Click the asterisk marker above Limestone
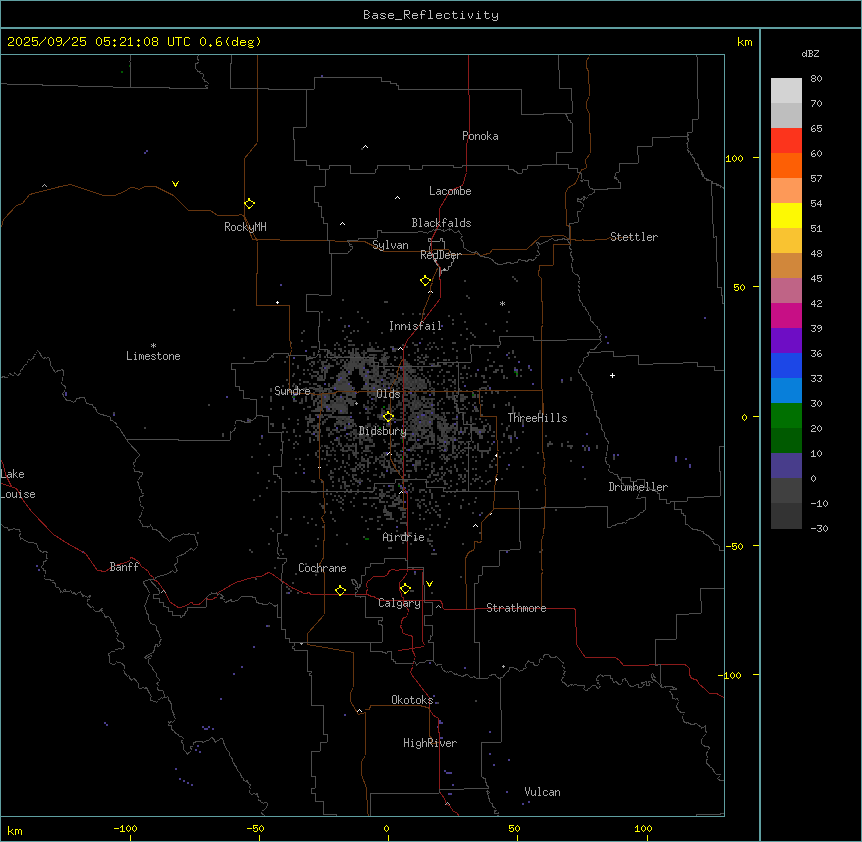The width and height of the screenshot is (862, 842). [x=153, y=345]
